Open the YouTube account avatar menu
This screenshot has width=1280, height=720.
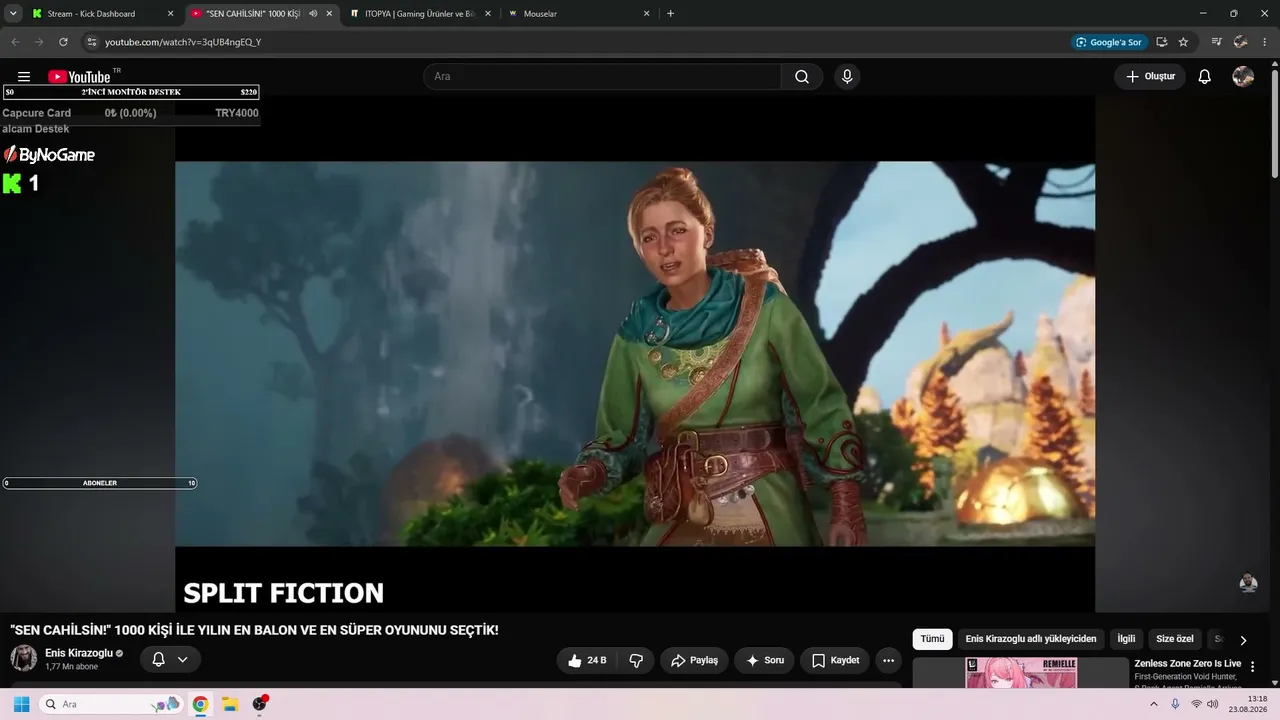(x=1243, y=77)
